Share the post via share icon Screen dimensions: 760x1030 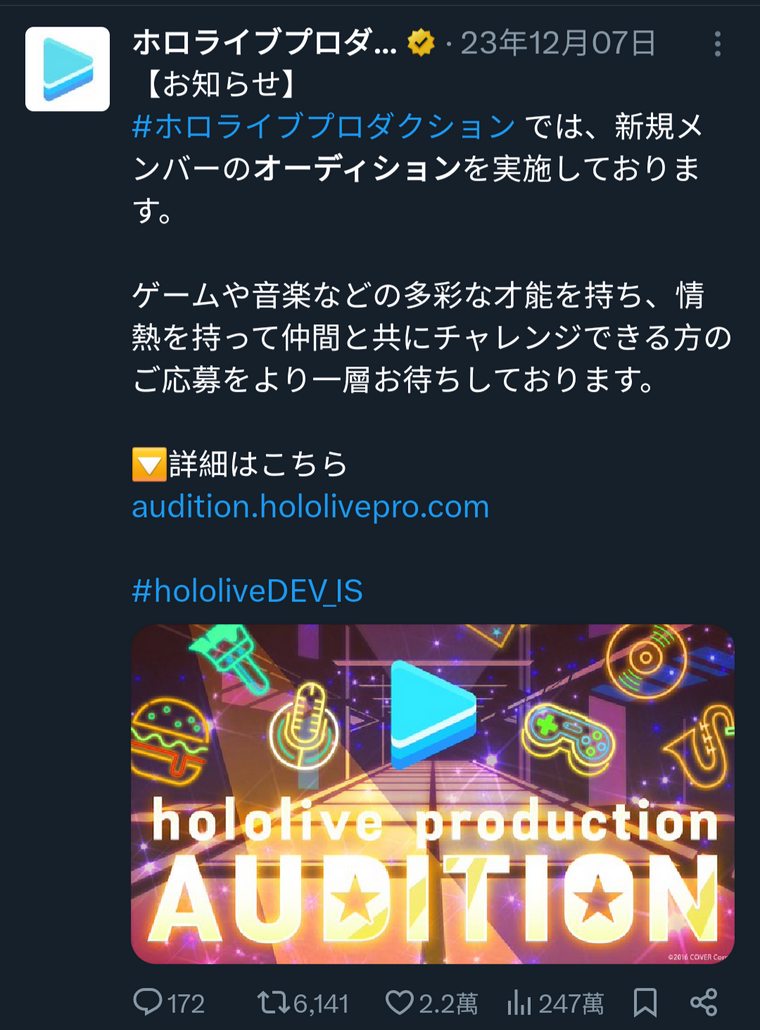(x=704, y=1002)
